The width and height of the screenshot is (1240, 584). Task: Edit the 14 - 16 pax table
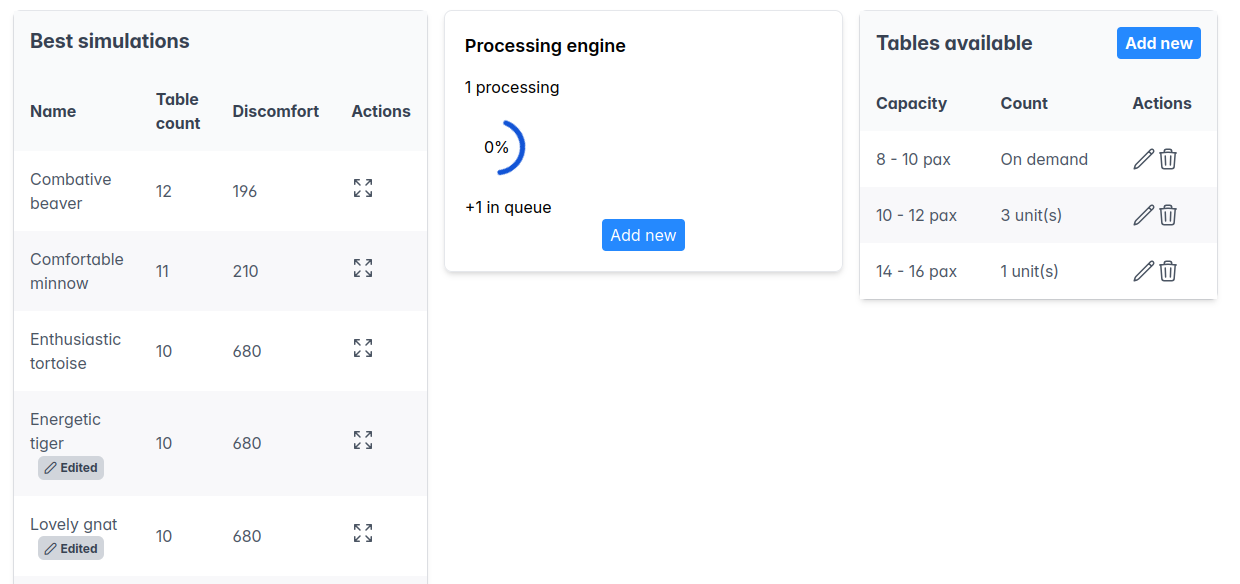point(1143,271)
